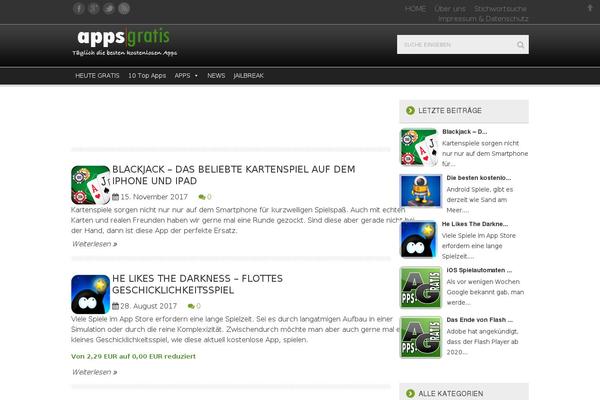Open comments bubble on Blackjack article

click(202, 197)
